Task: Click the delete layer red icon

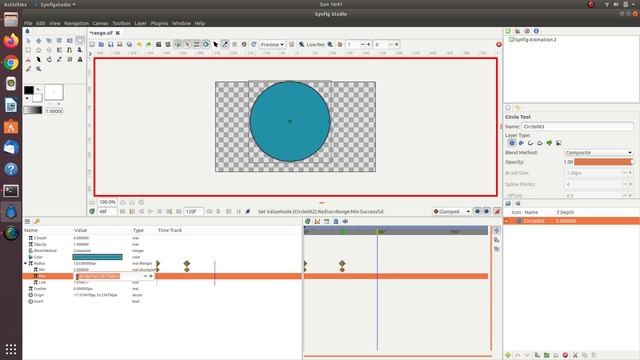Action: pyautogui.click(x=565, y=355)
